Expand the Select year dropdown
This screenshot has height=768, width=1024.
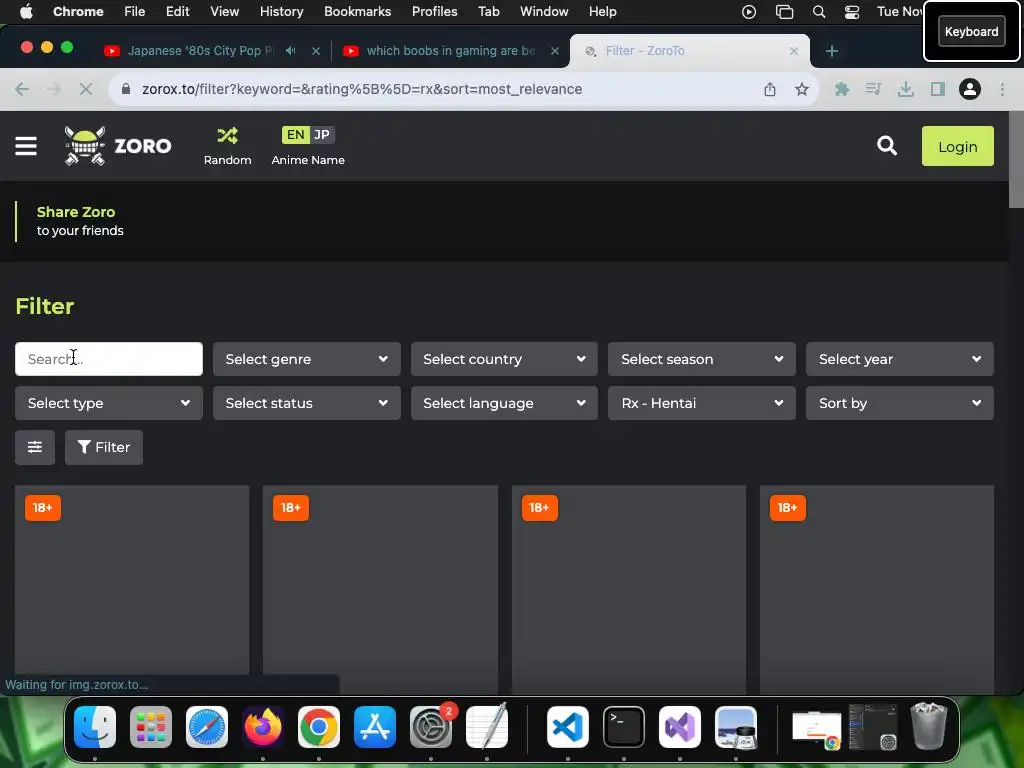pyautogui.click(x=899, y=359)
